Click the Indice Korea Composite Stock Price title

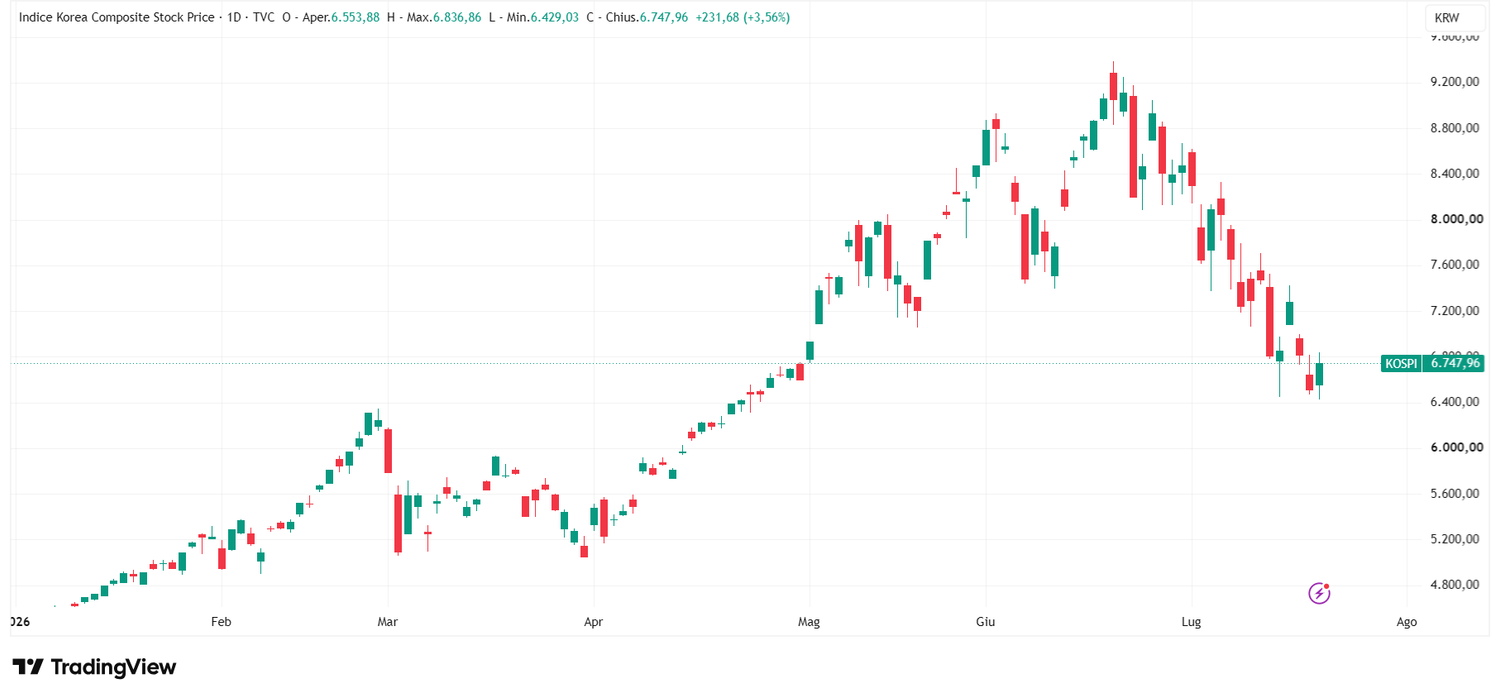117,18
